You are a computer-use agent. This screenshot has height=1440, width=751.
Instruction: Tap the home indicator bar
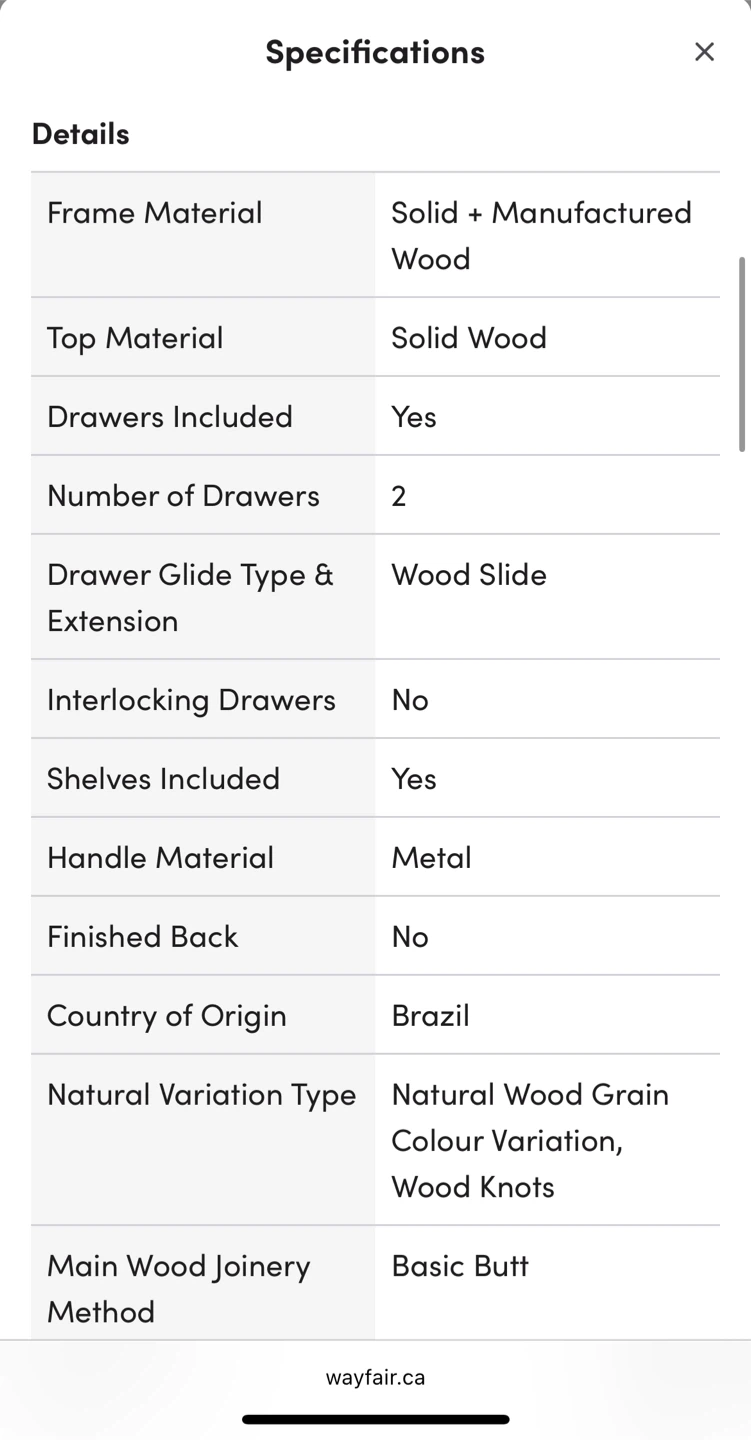375,1419
